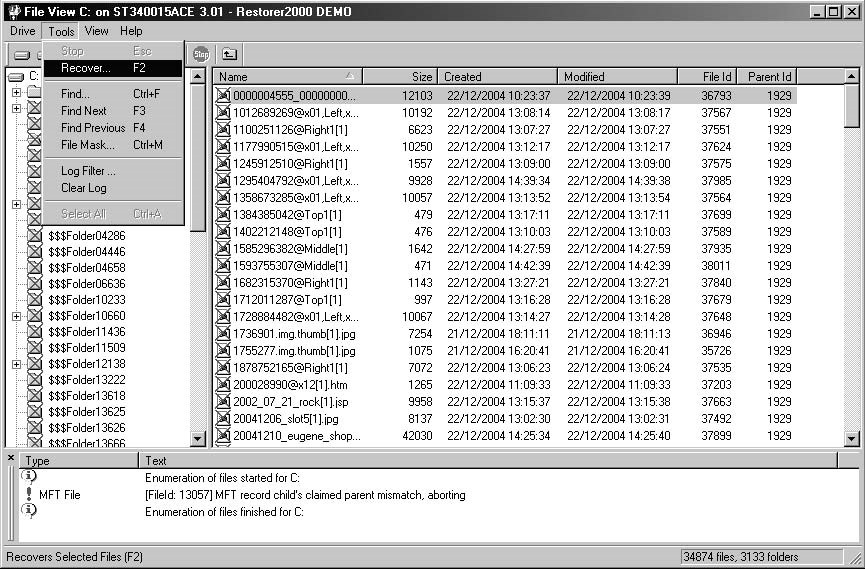Select the C: drive root icon
The image size is (865, 569).
(16, 77)
